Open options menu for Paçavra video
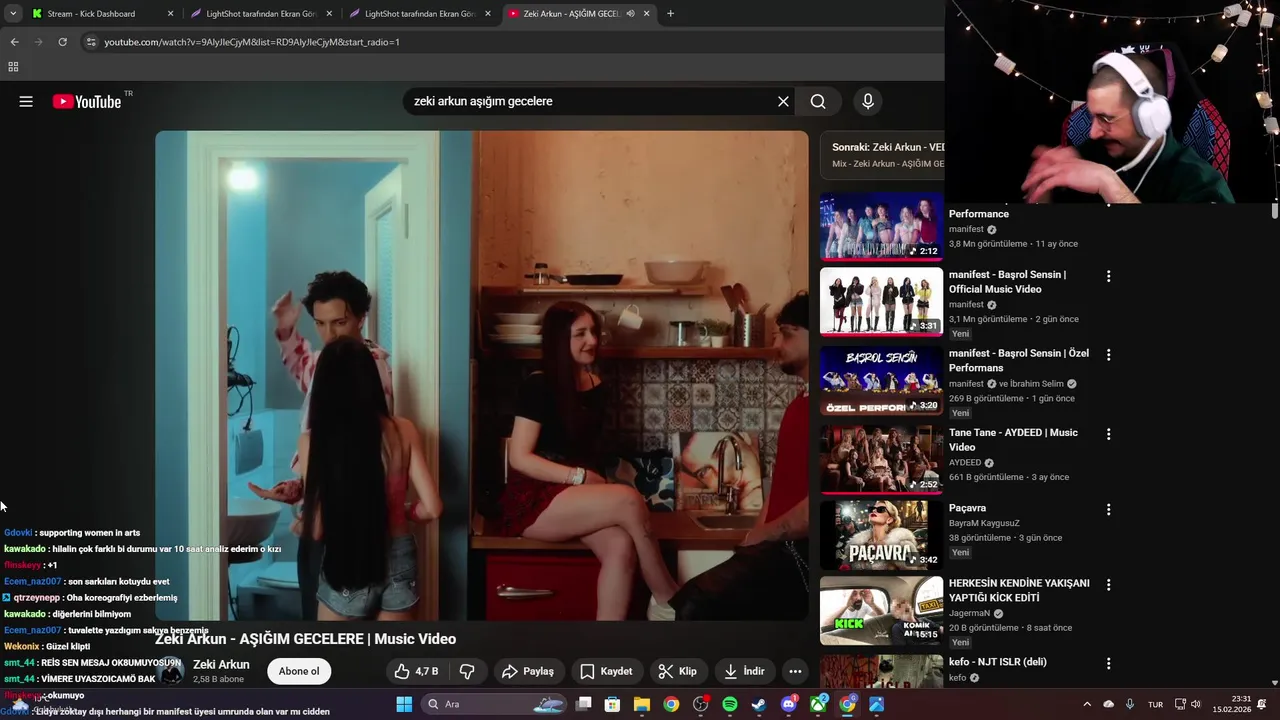The width and height of the screenshot is (1280, 720). click(1108, 509)
